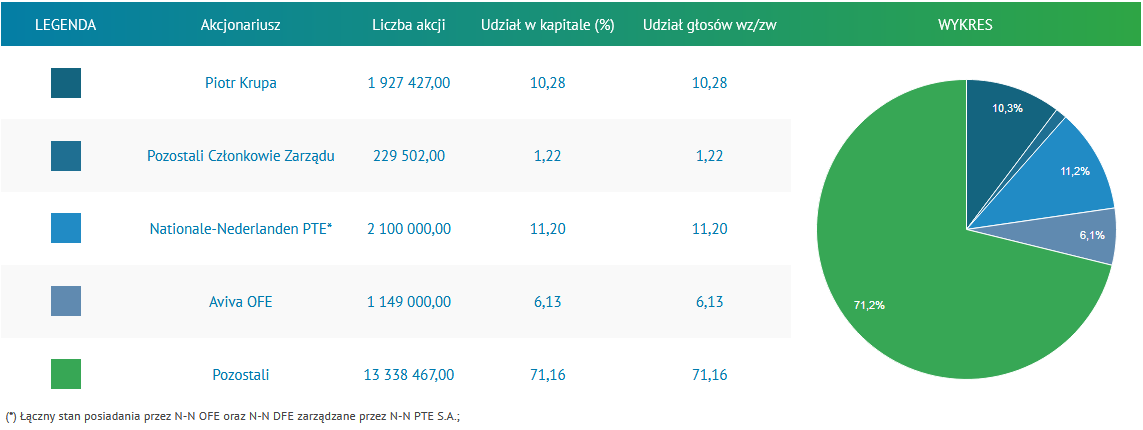Click the Aviva OFE legend color square

tap(66, 301)
